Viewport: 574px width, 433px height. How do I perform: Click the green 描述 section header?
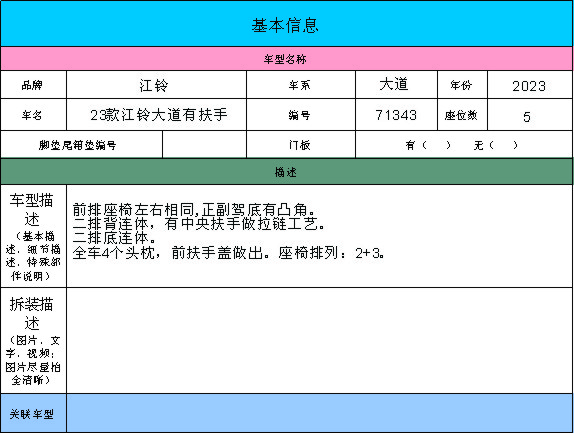pos(287,172)
